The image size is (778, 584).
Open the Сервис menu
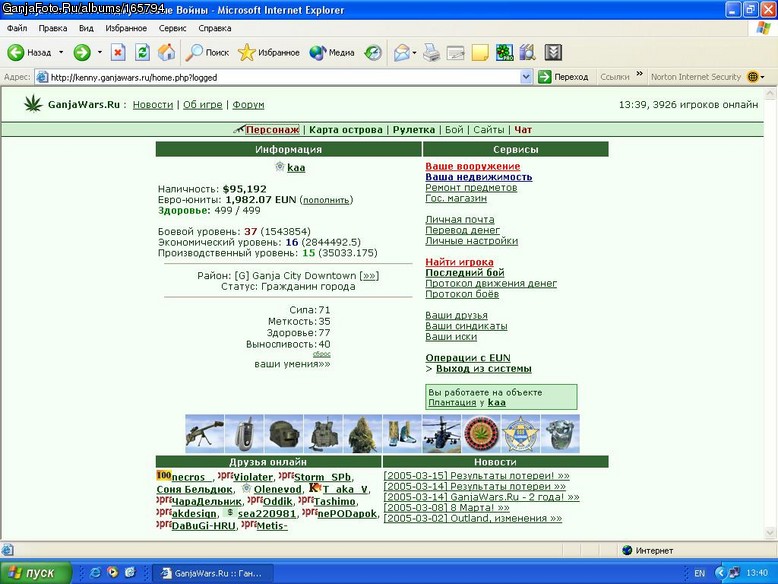[x=172, y=28]
